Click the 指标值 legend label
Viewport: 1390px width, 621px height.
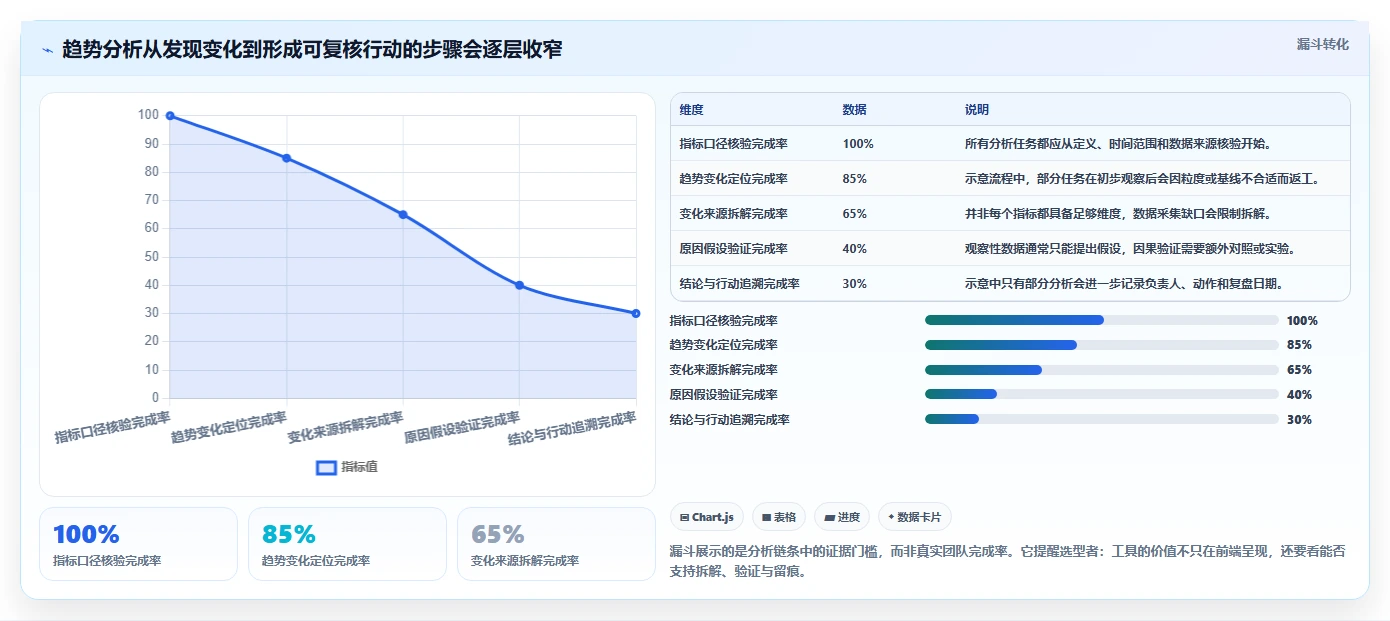(359, 467)
